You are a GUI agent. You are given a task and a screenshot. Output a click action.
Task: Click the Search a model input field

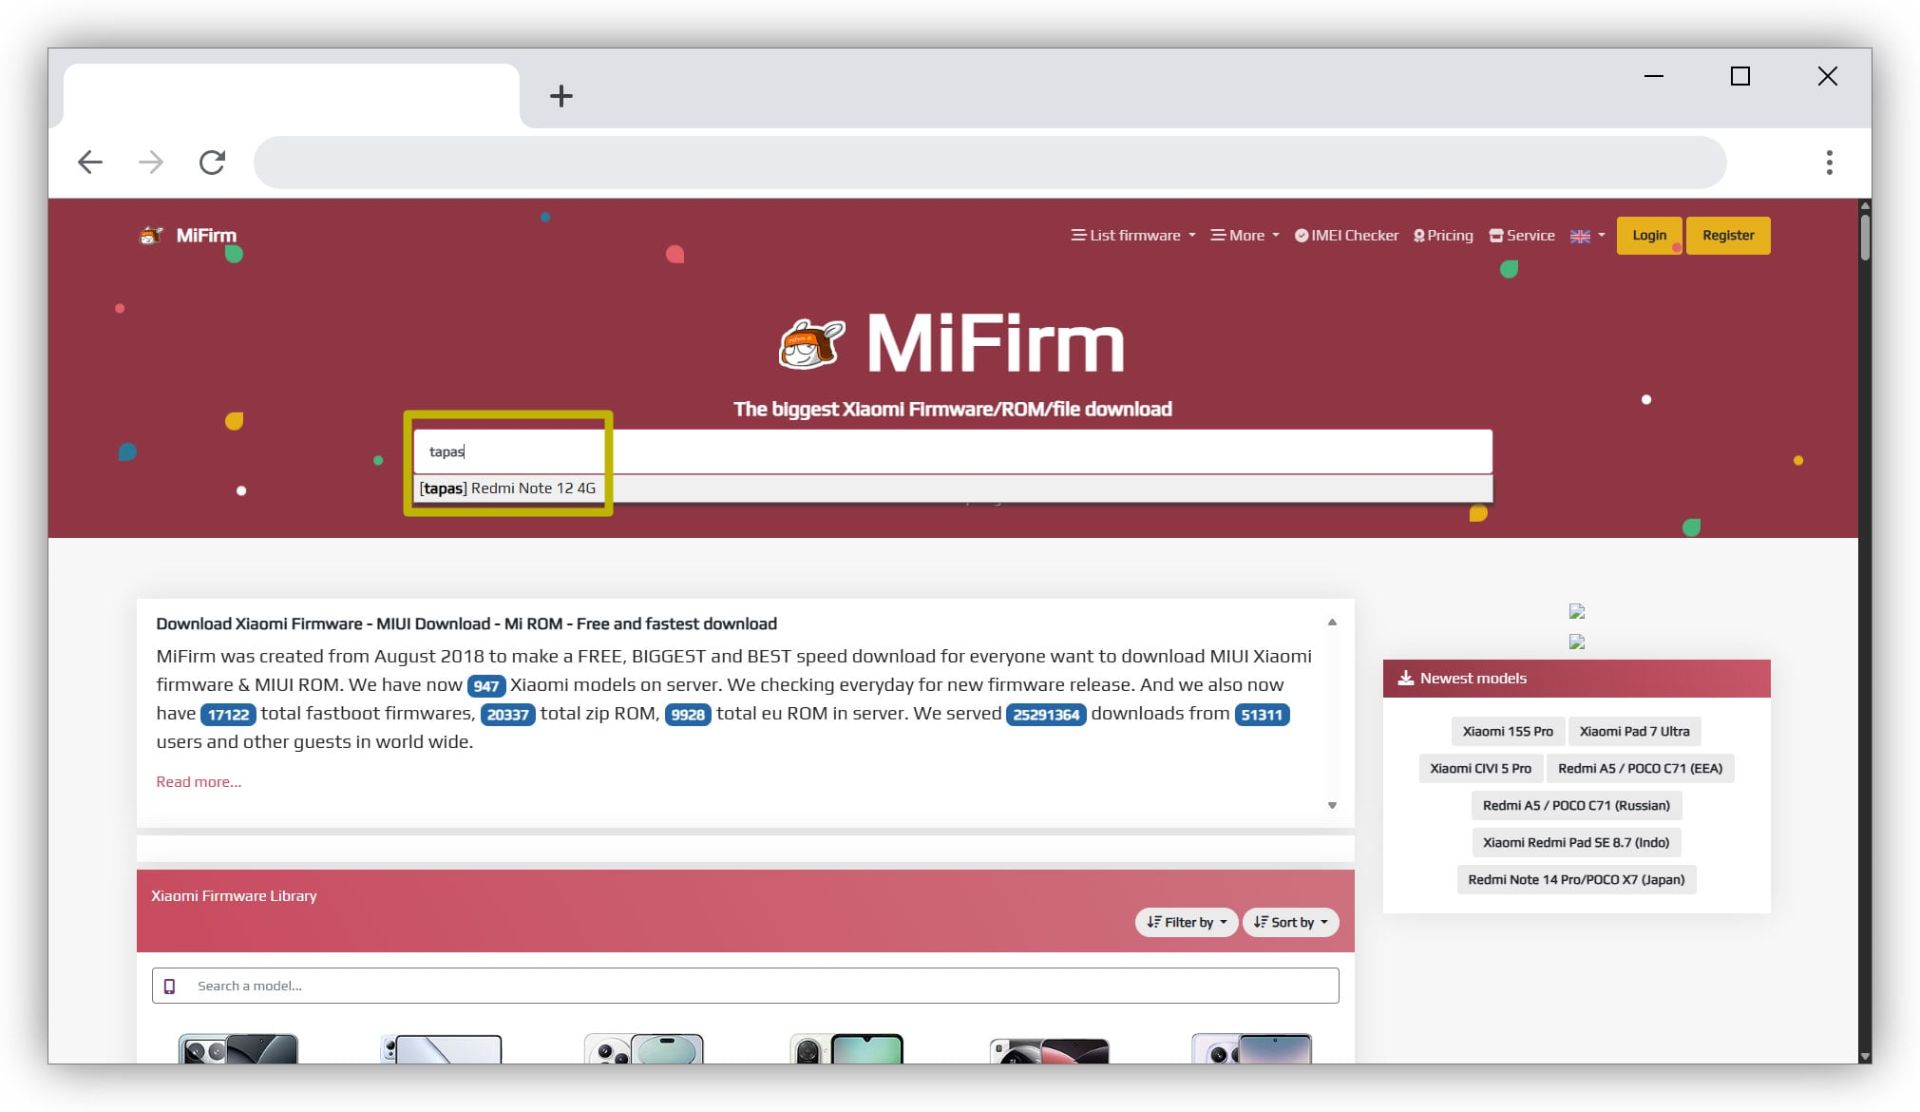pyautogui.click(x=745, y=986)
